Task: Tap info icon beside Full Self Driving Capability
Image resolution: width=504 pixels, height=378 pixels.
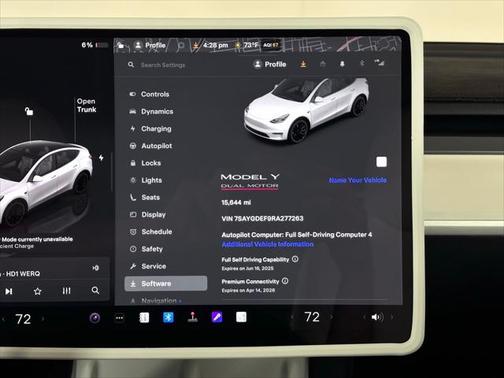Action: pos(295,259)
